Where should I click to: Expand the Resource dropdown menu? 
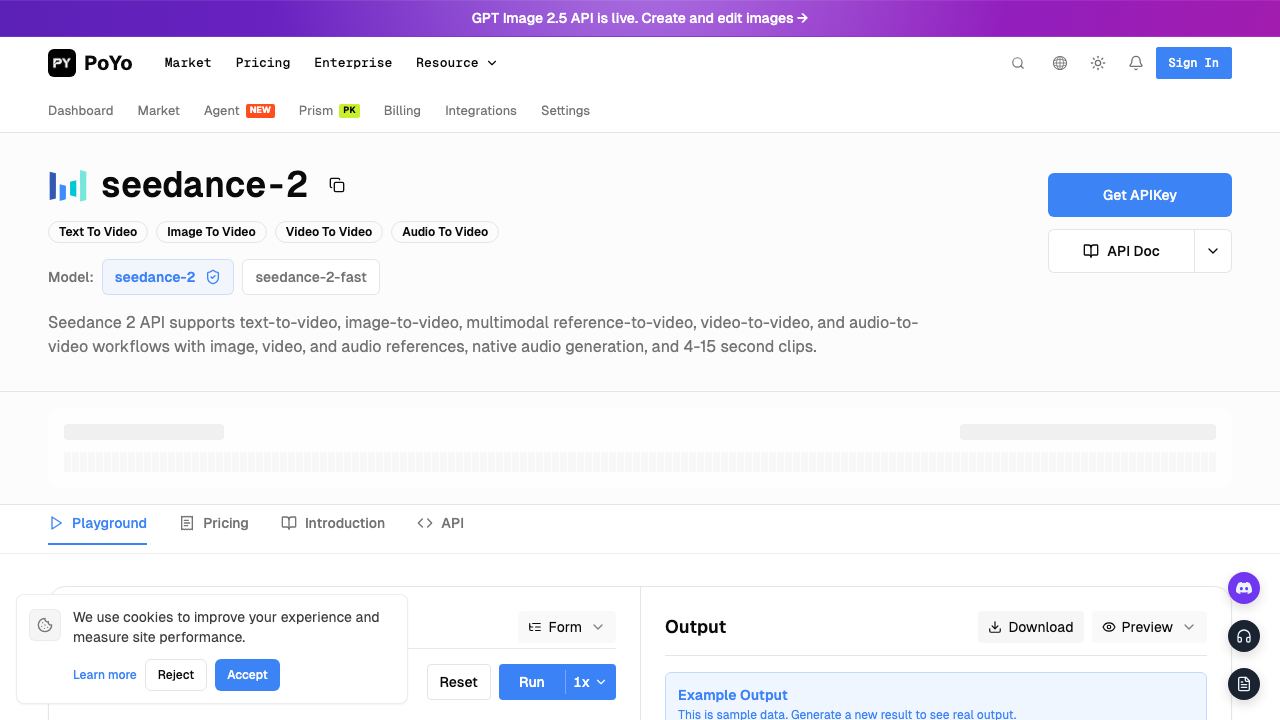pyautogui.click(x=456, y=63)
